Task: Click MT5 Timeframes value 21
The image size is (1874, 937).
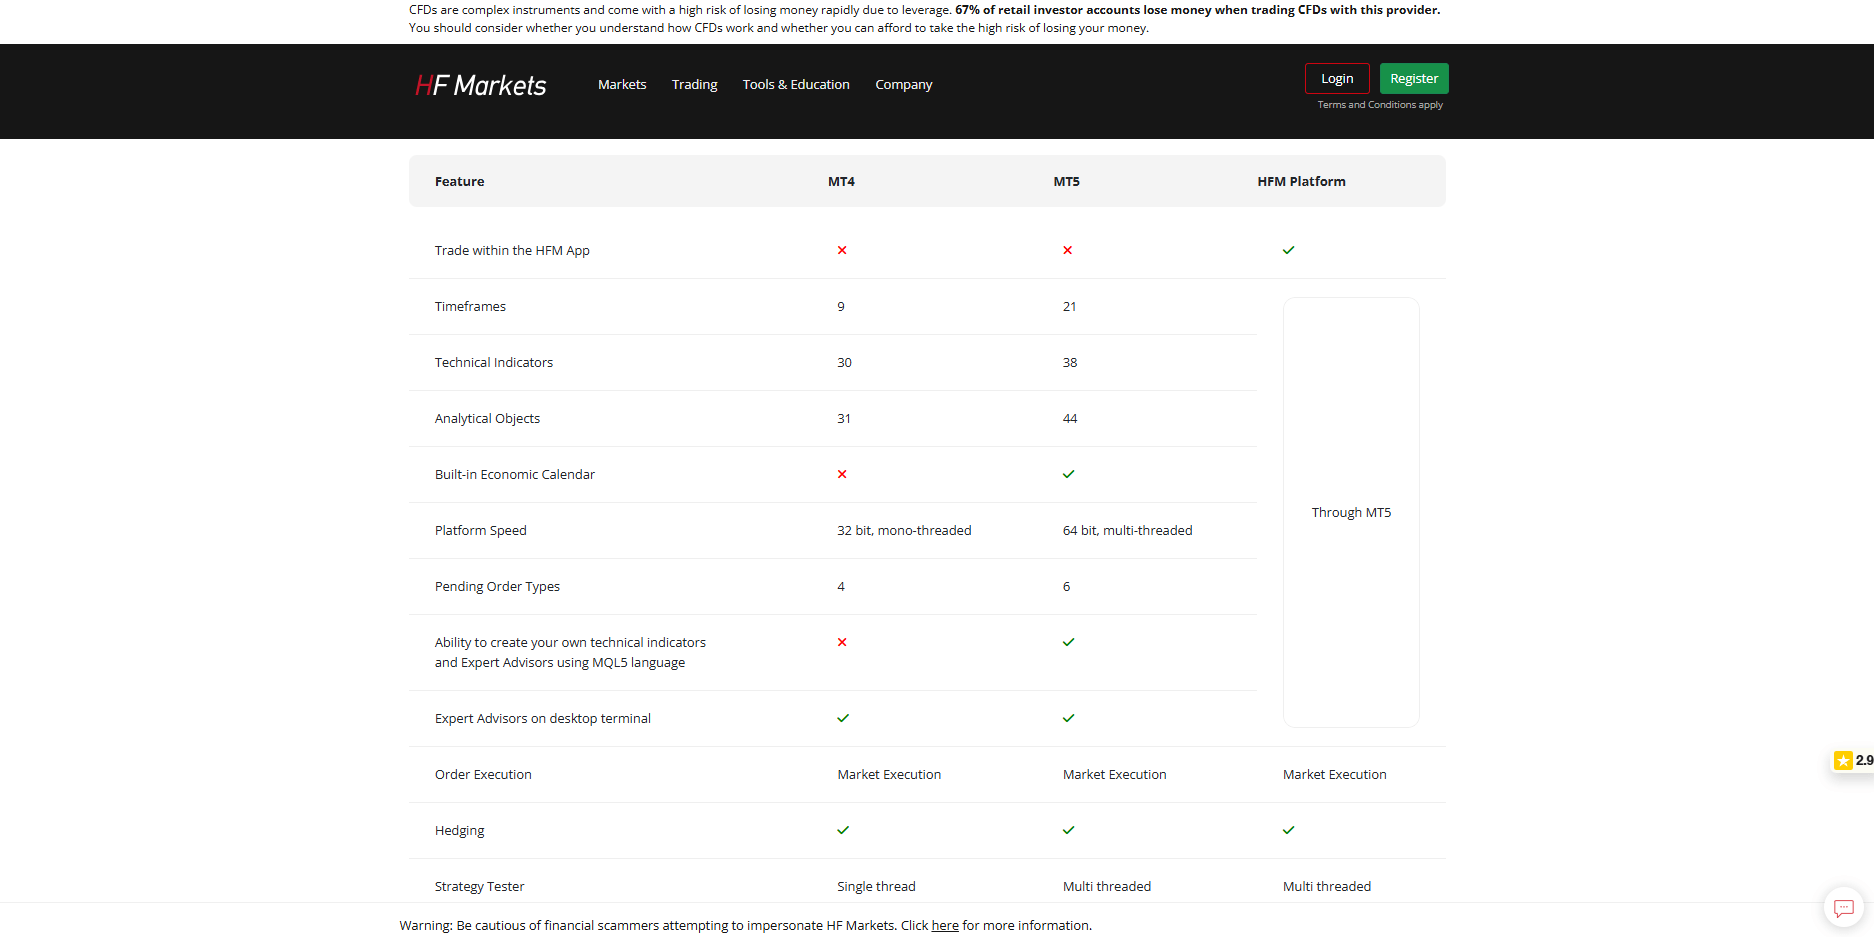Action: [x=1069, y=306]
